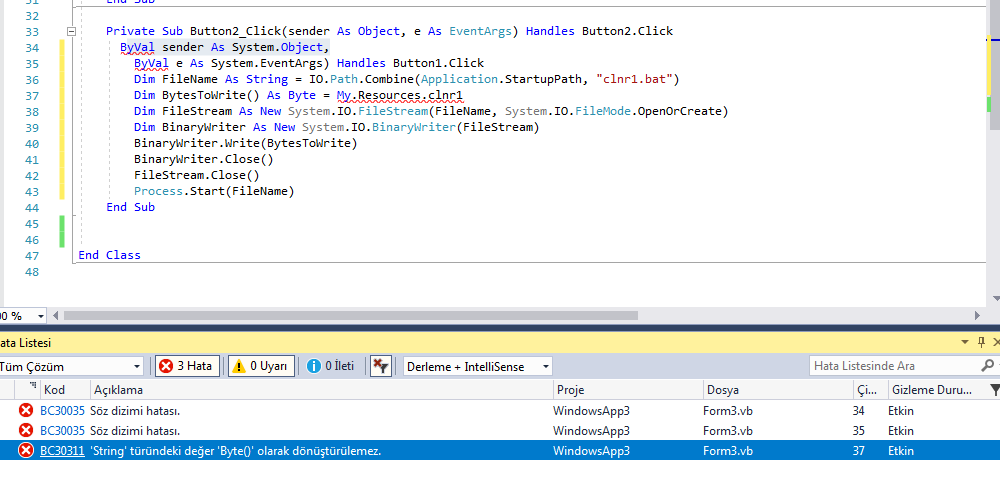Select WindowsApp3 cell in line 34 row

[x=591, y=411]
